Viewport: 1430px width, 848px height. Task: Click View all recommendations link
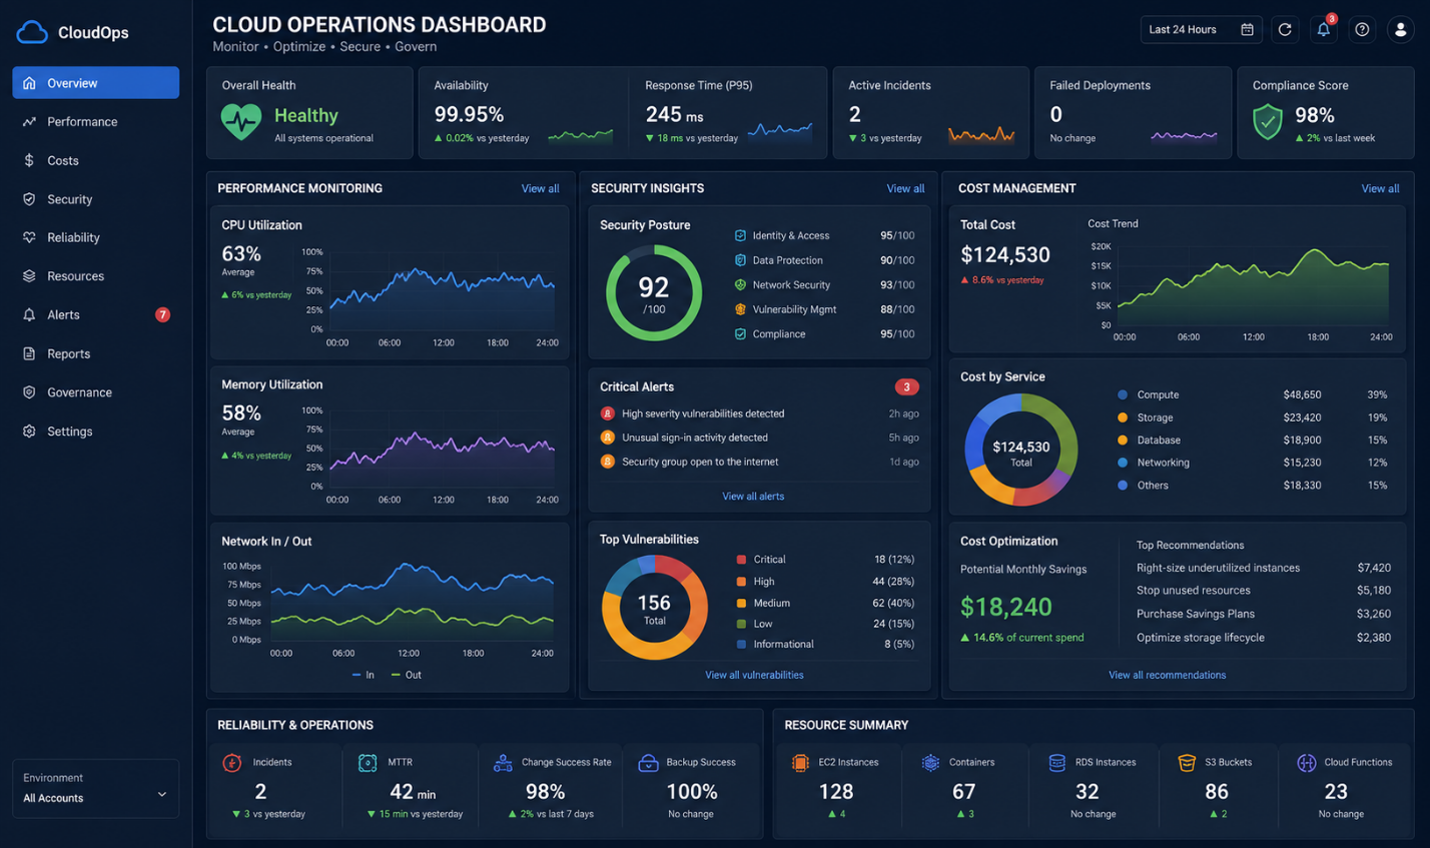pos(1167,675)
